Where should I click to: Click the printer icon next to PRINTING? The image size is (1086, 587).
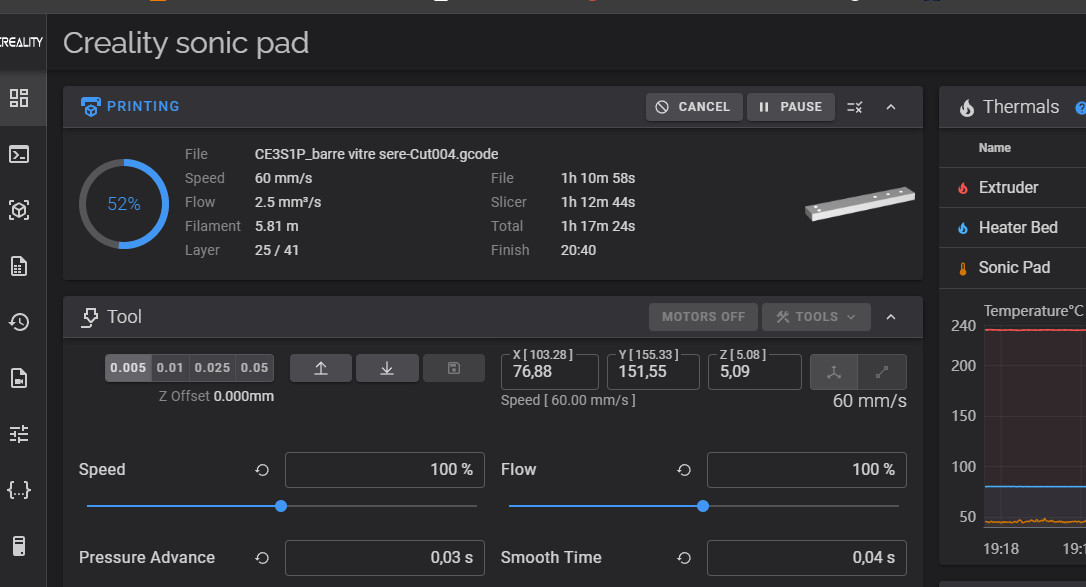pos(90,107)
